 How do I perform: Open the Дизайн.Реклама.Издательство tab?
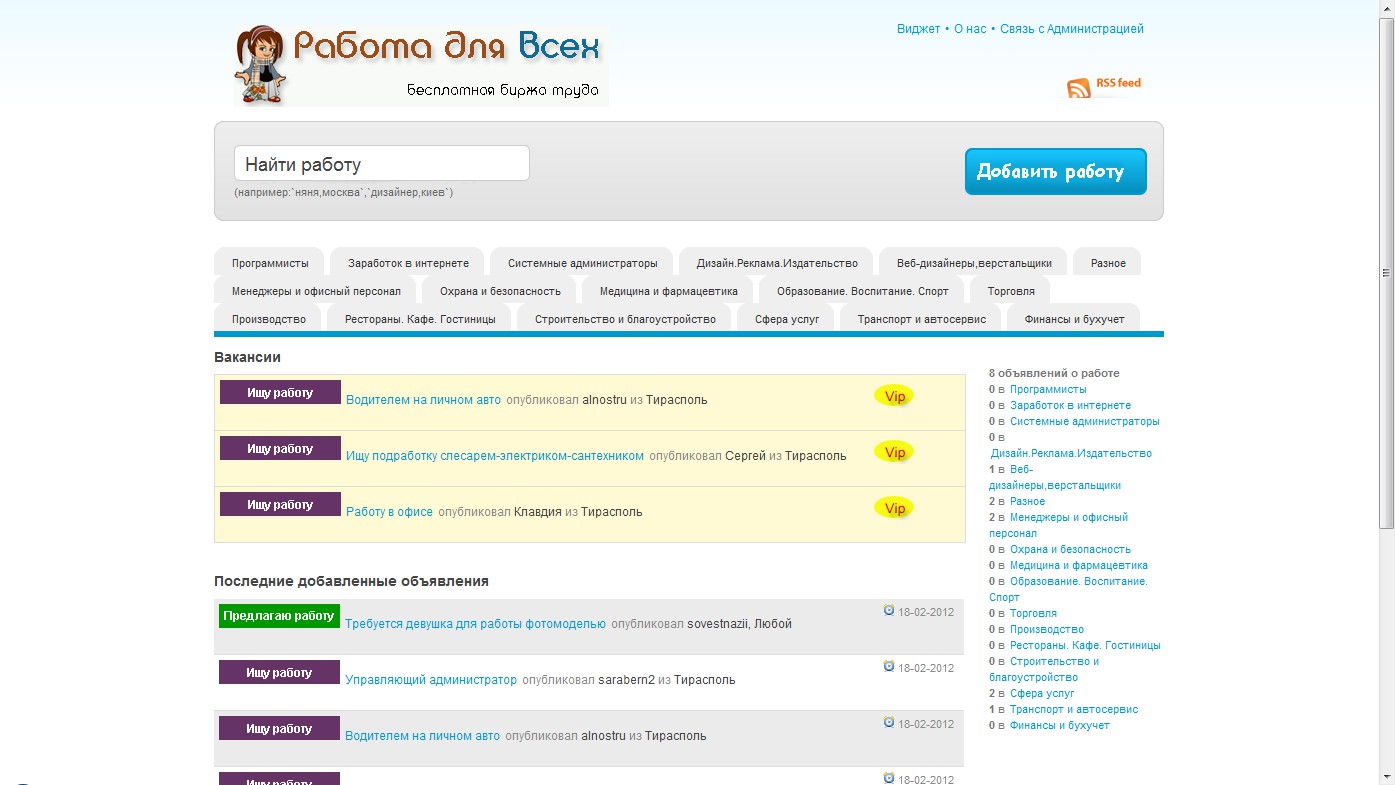(777, 263)
